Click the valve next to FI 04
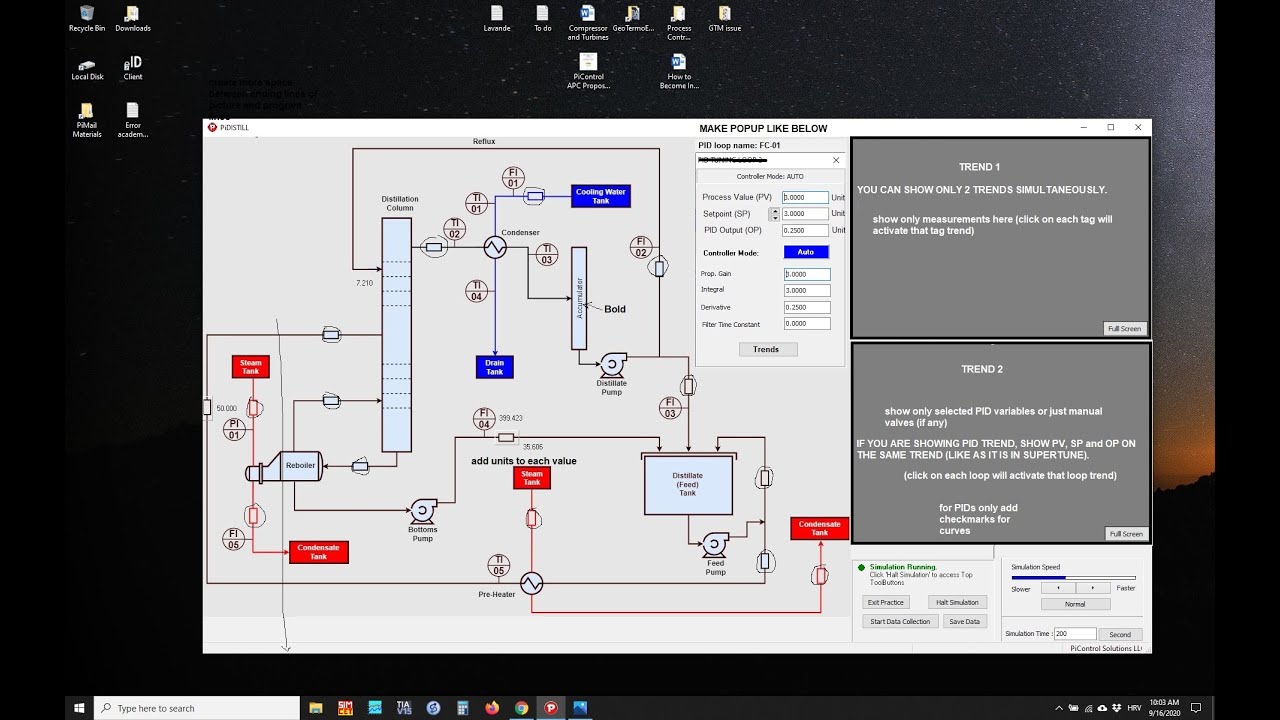The width and height of the screenshot is (1280, 720). [506, 437]
